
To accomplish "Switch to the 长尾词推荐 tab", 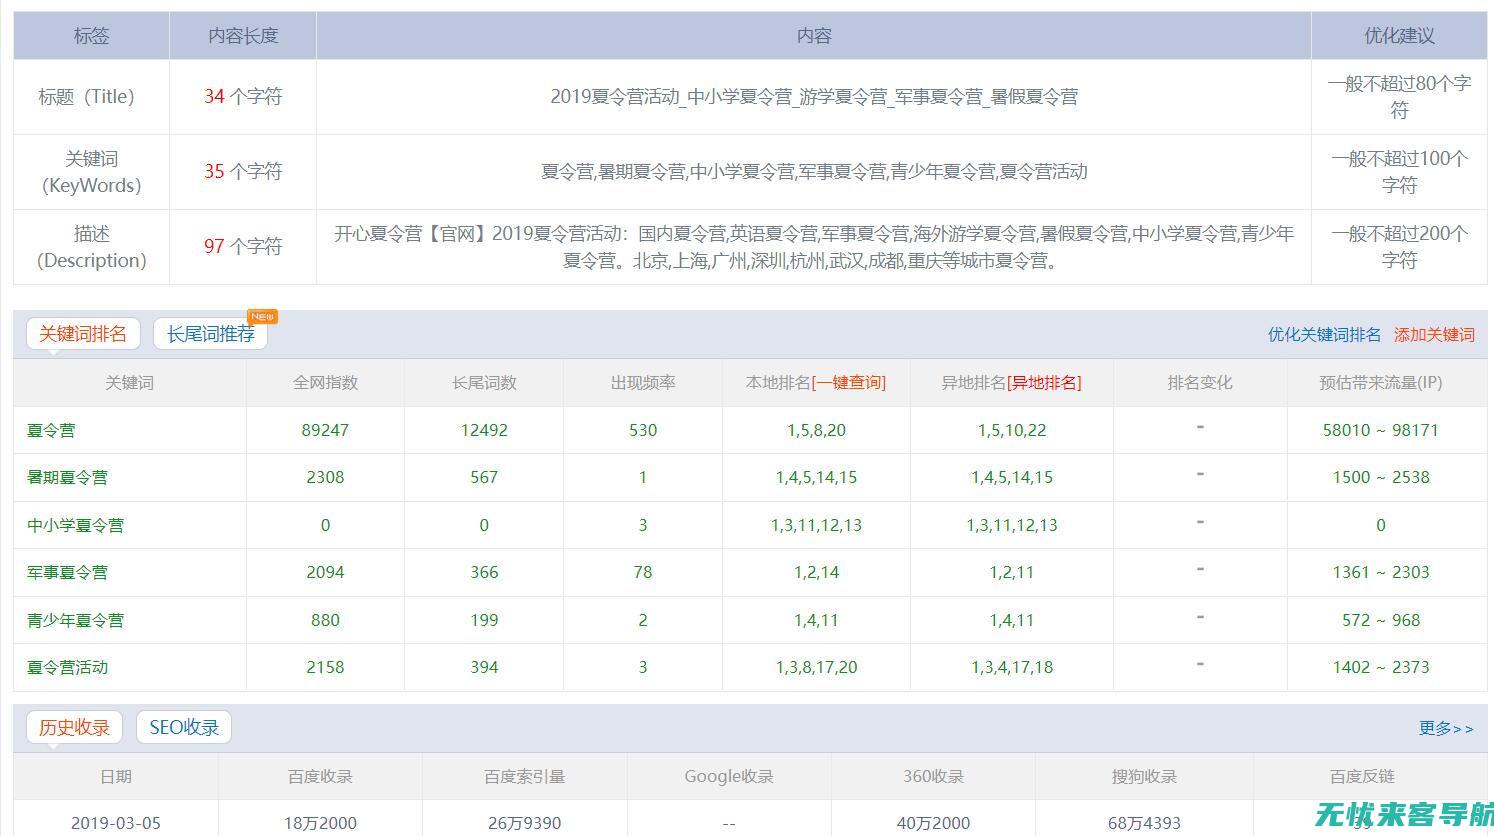I will coord(210,334).
